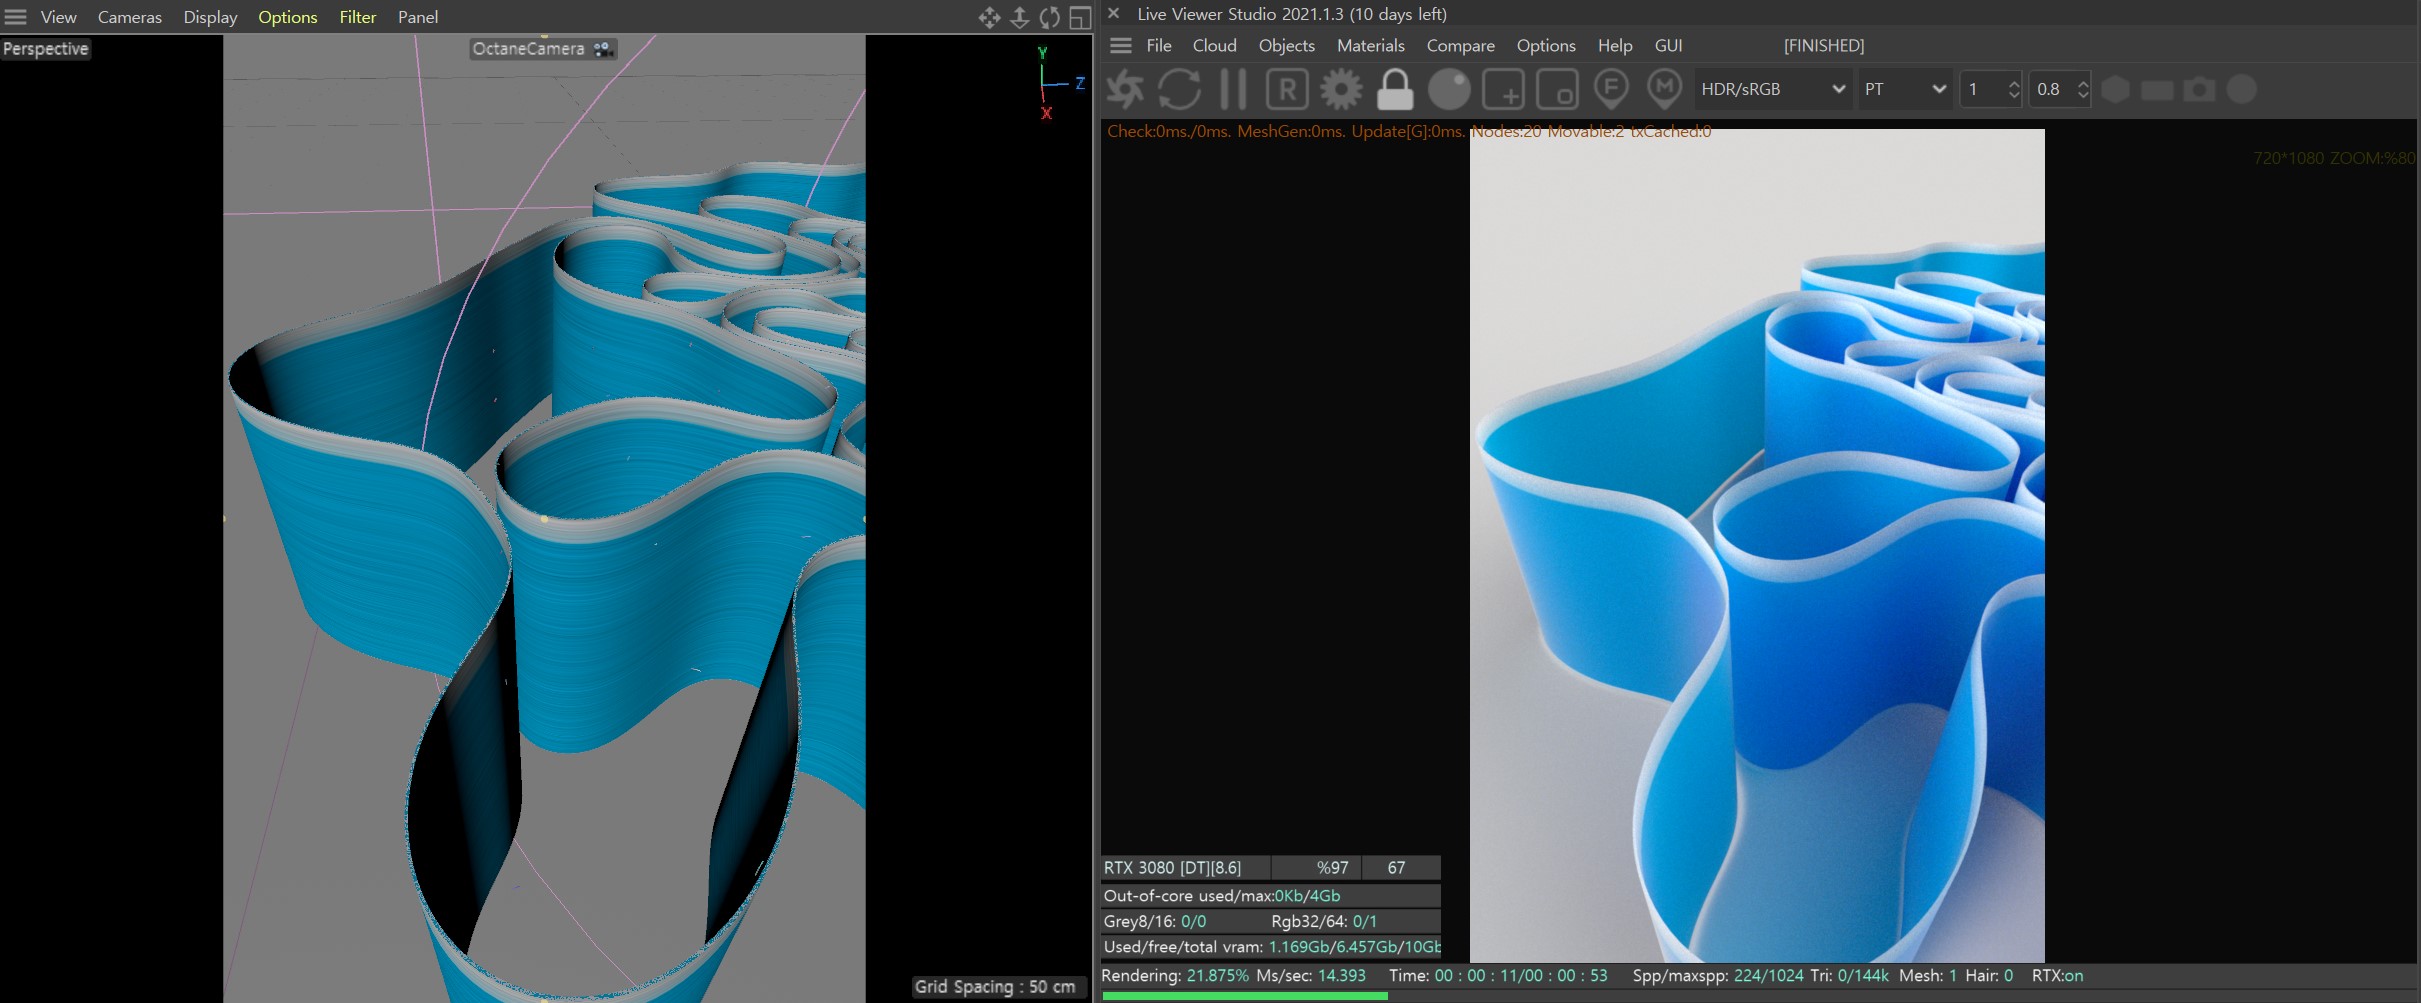The image size is (2421, 1003).
Task: Open the Materials menu
Action: click(x=1371, y=45)
